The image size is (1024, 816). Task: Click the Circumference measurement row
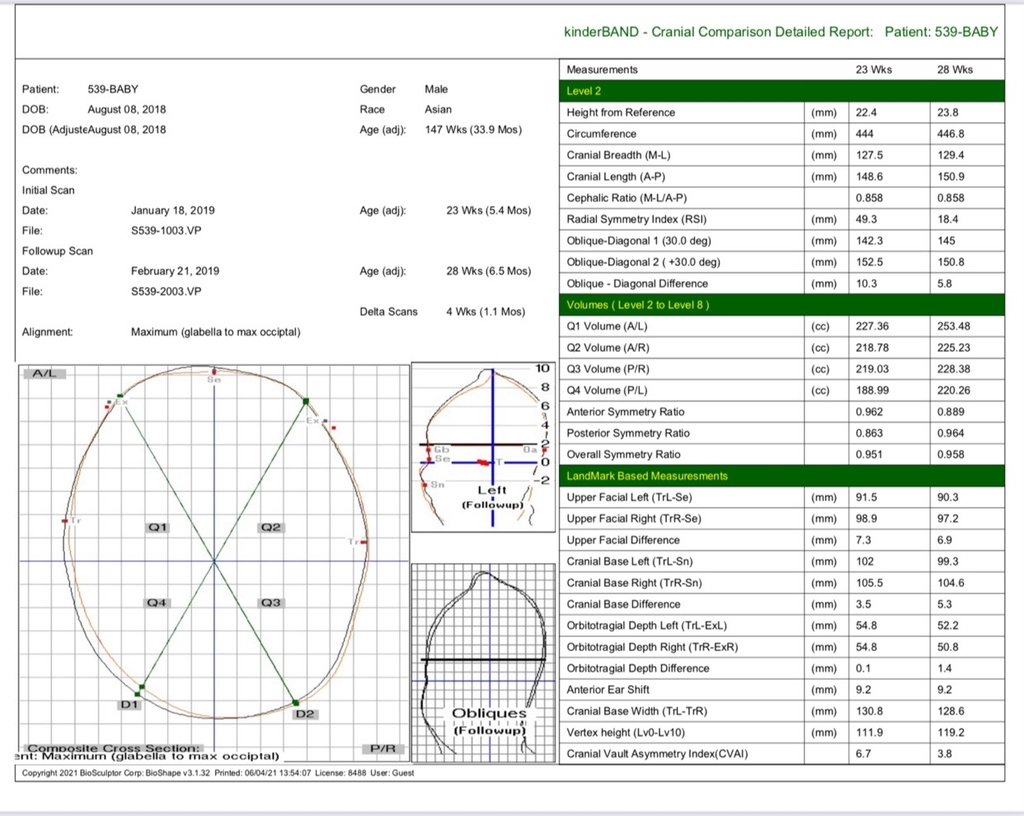pos(601,134)
